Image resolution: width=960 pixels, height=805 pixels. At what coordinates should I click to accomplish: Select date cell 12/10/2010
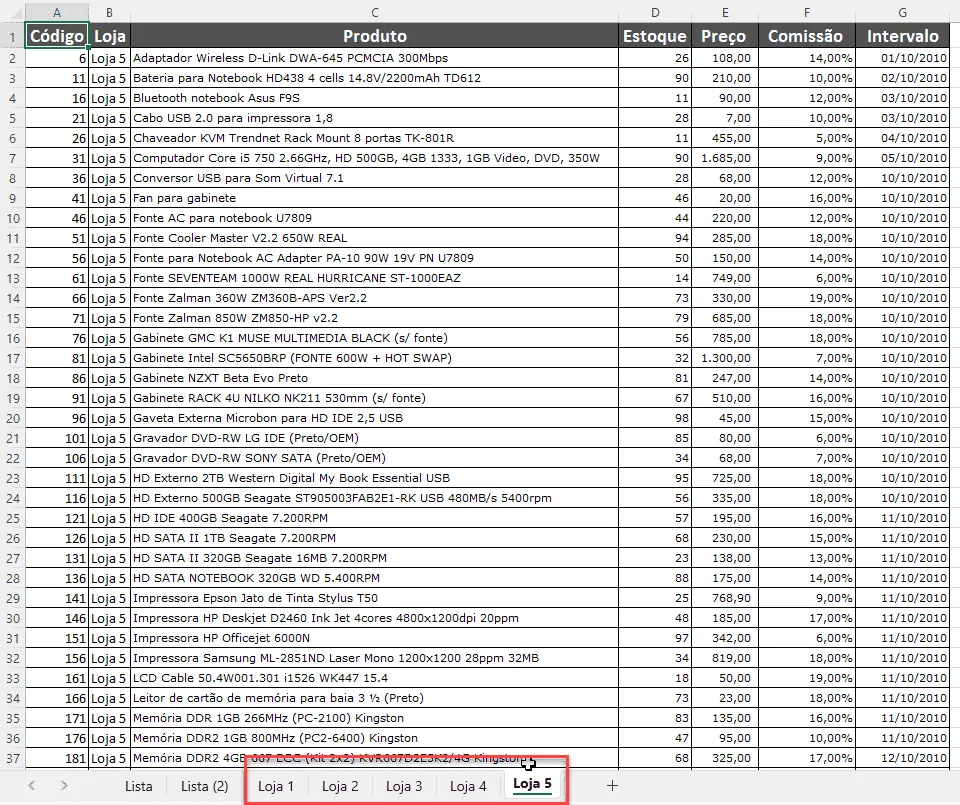pyautogui.click(x=902, y=758)
